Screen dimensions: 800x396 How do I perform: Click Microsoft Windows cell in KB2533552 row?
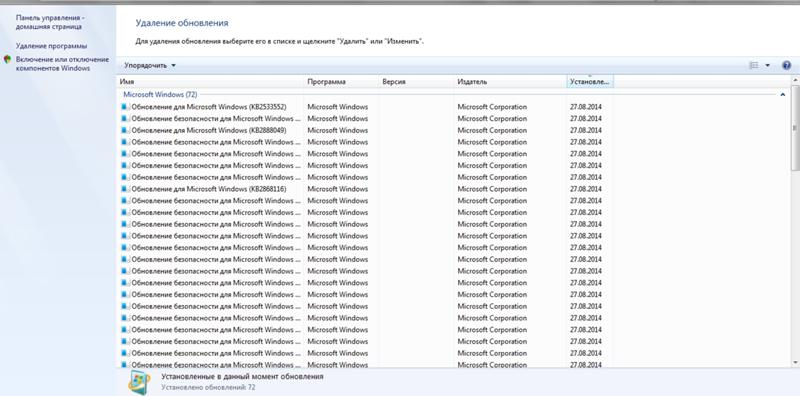click(x=337, y=107)
